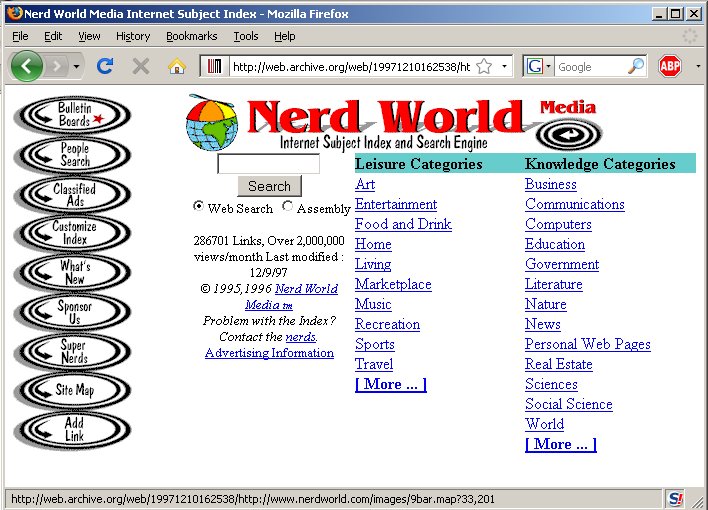
Task: Bookmark this page with the star icon
Action: pos(484,67)
